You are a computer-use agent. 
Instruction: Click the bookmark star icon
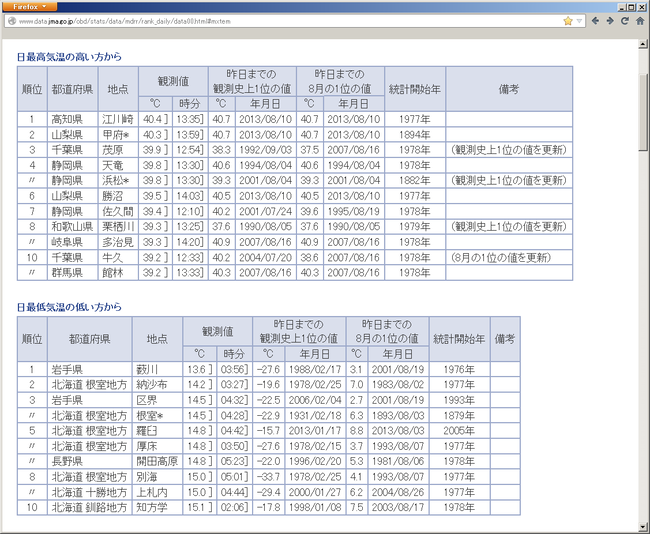coord(568,21)
